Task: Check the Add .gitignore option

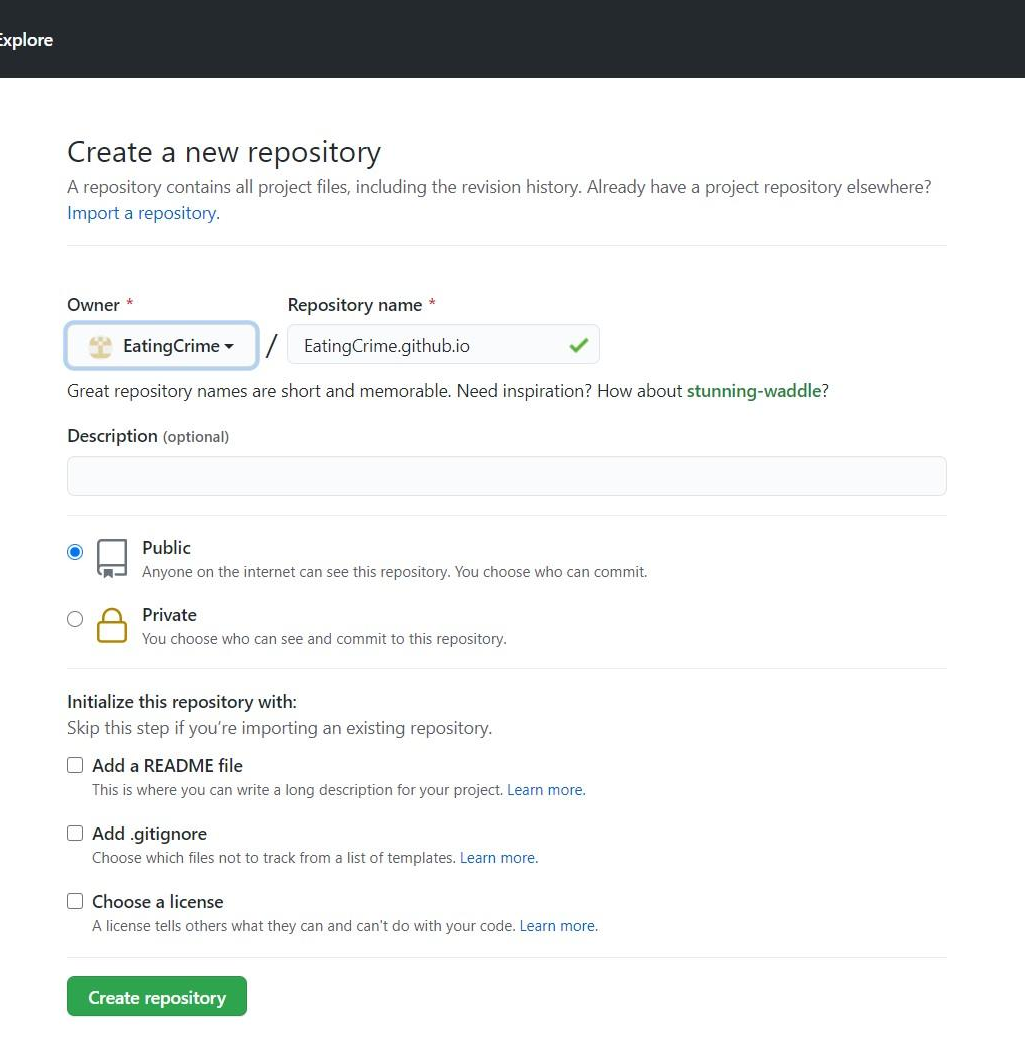Action: 75,833
